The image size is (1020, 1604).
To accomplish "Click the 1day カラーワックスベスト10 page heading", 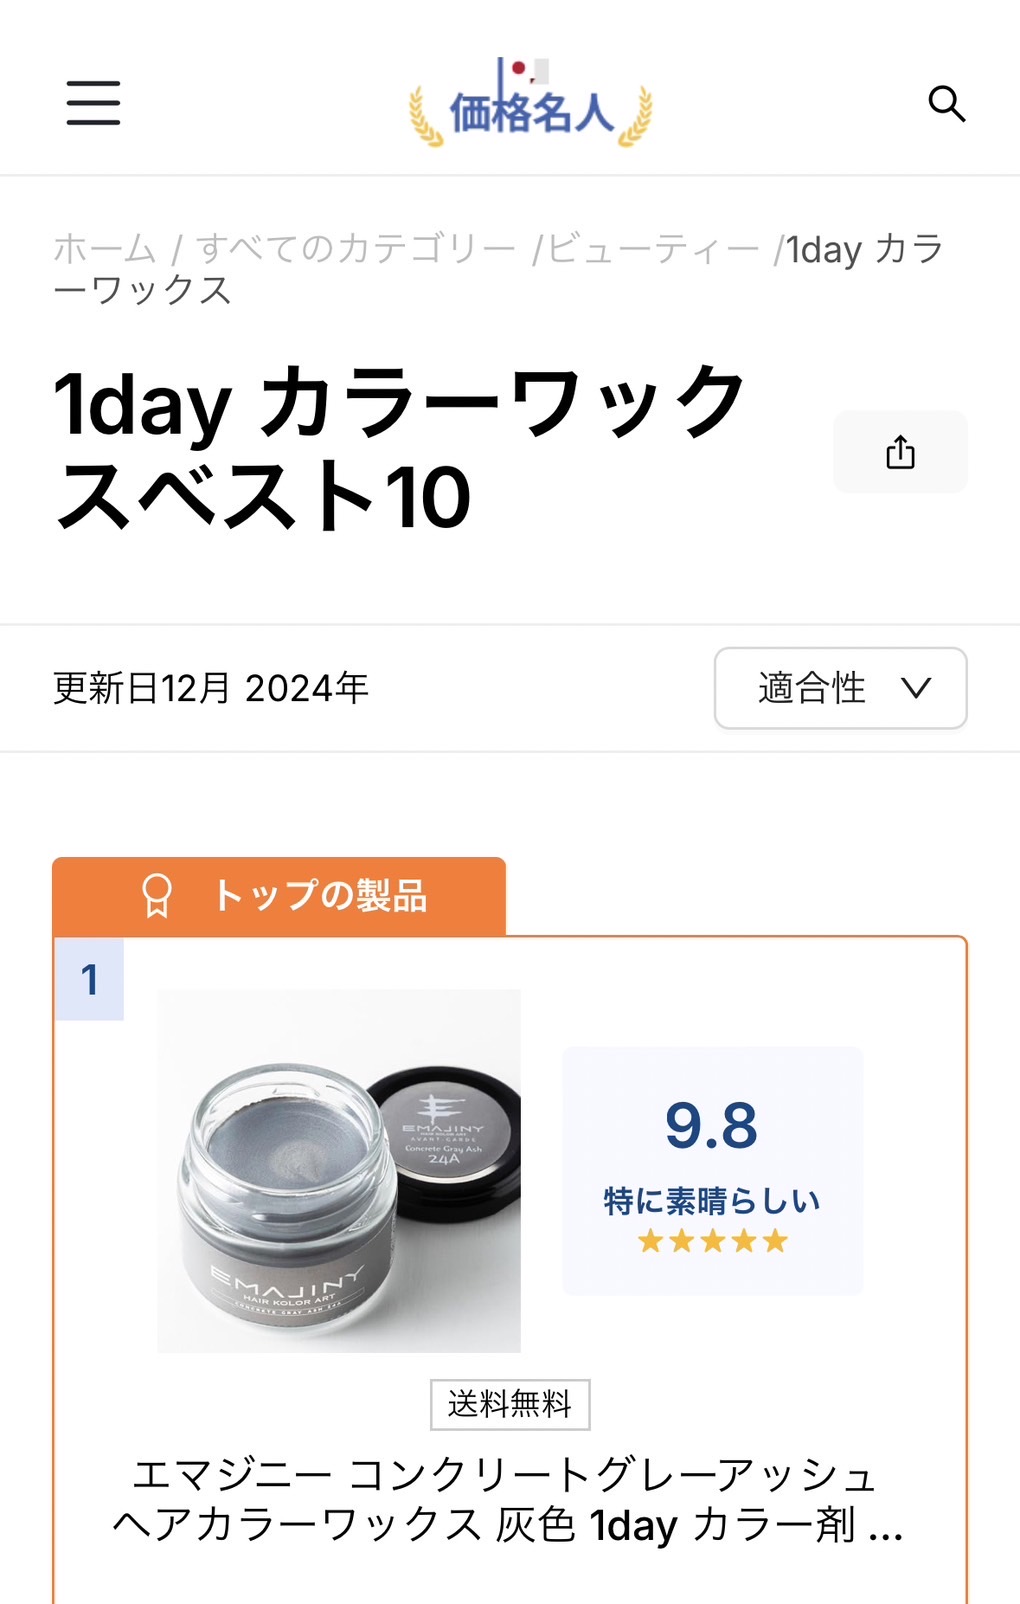I will [400, 448].
